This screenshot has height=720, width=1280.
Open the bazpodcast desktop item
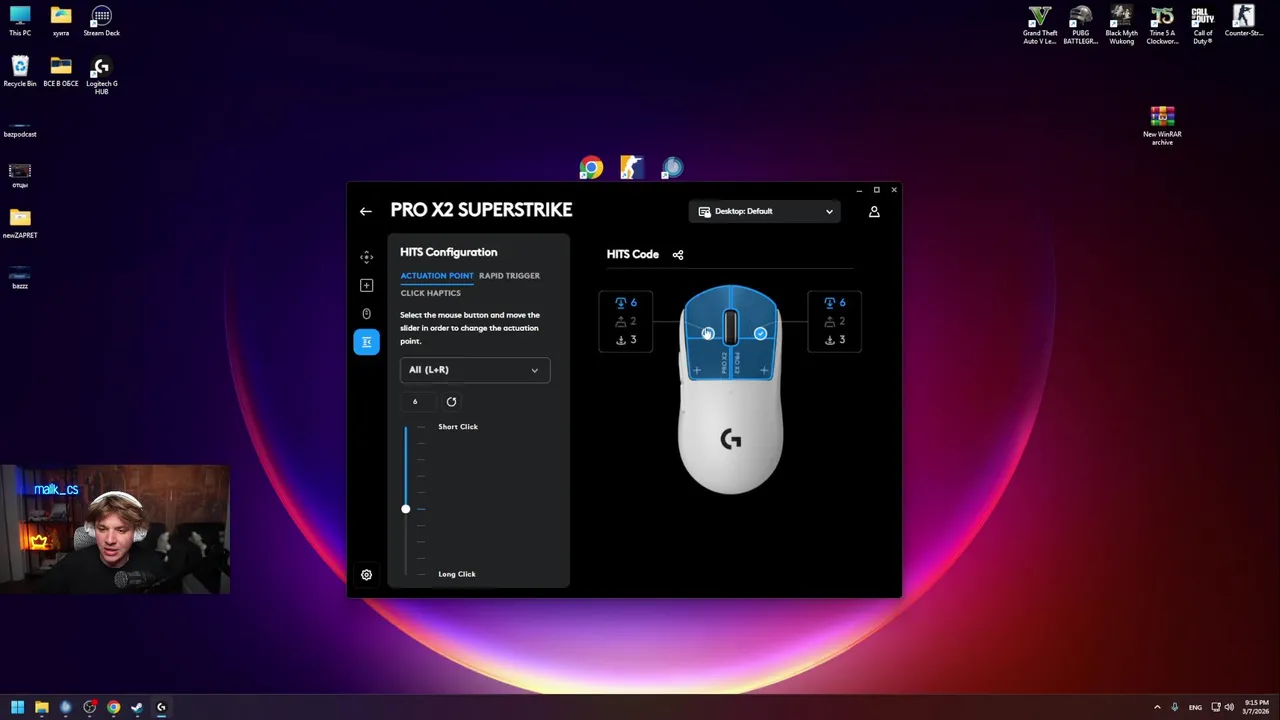click(20, 128)
